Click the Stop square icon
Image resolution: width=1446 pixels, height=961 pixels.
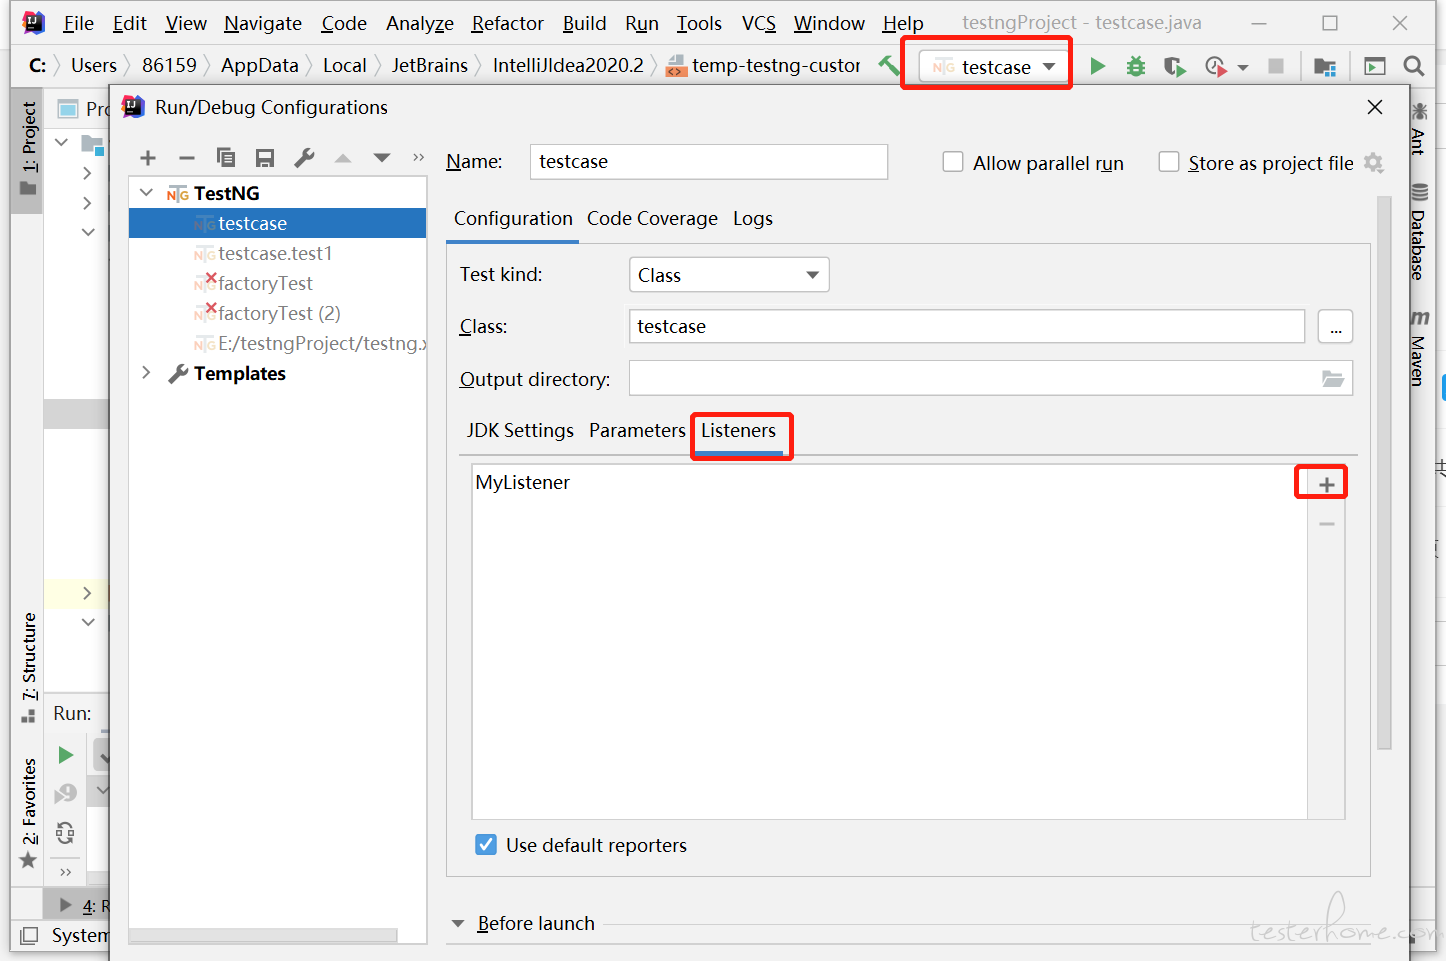click(1276, 66)
